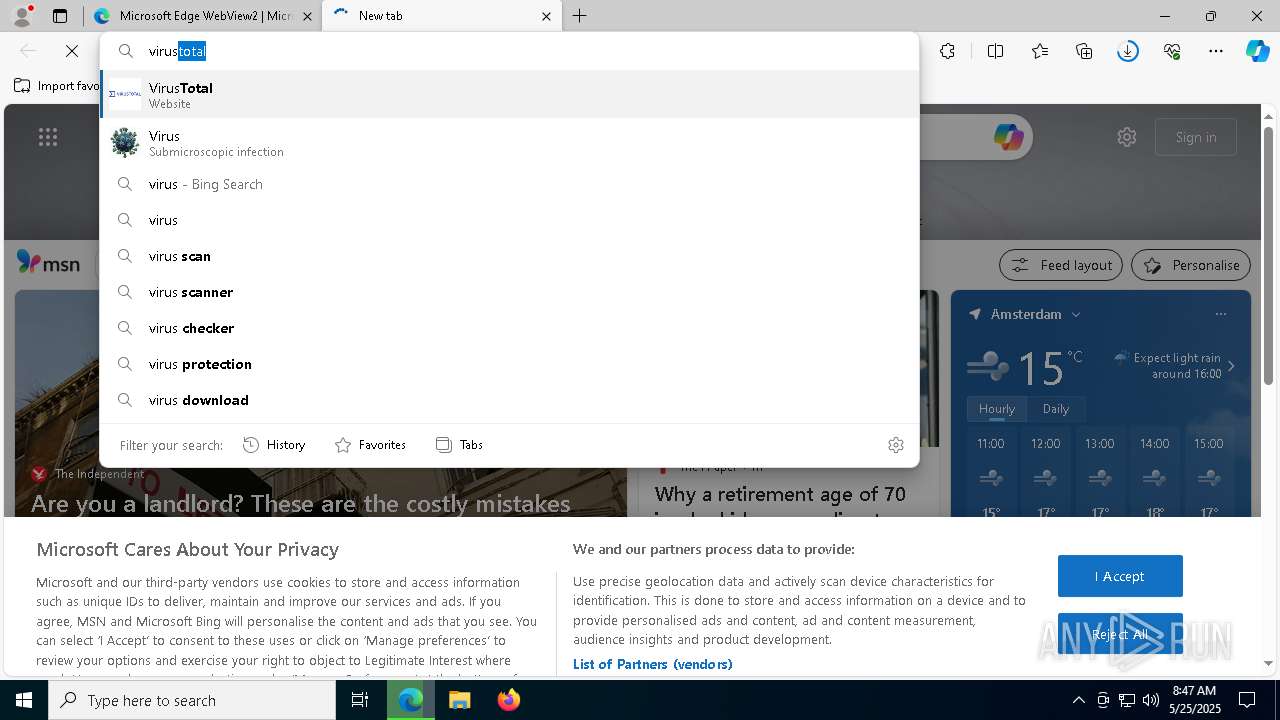
Task: Filter search by Tabs
Action: 460,445
